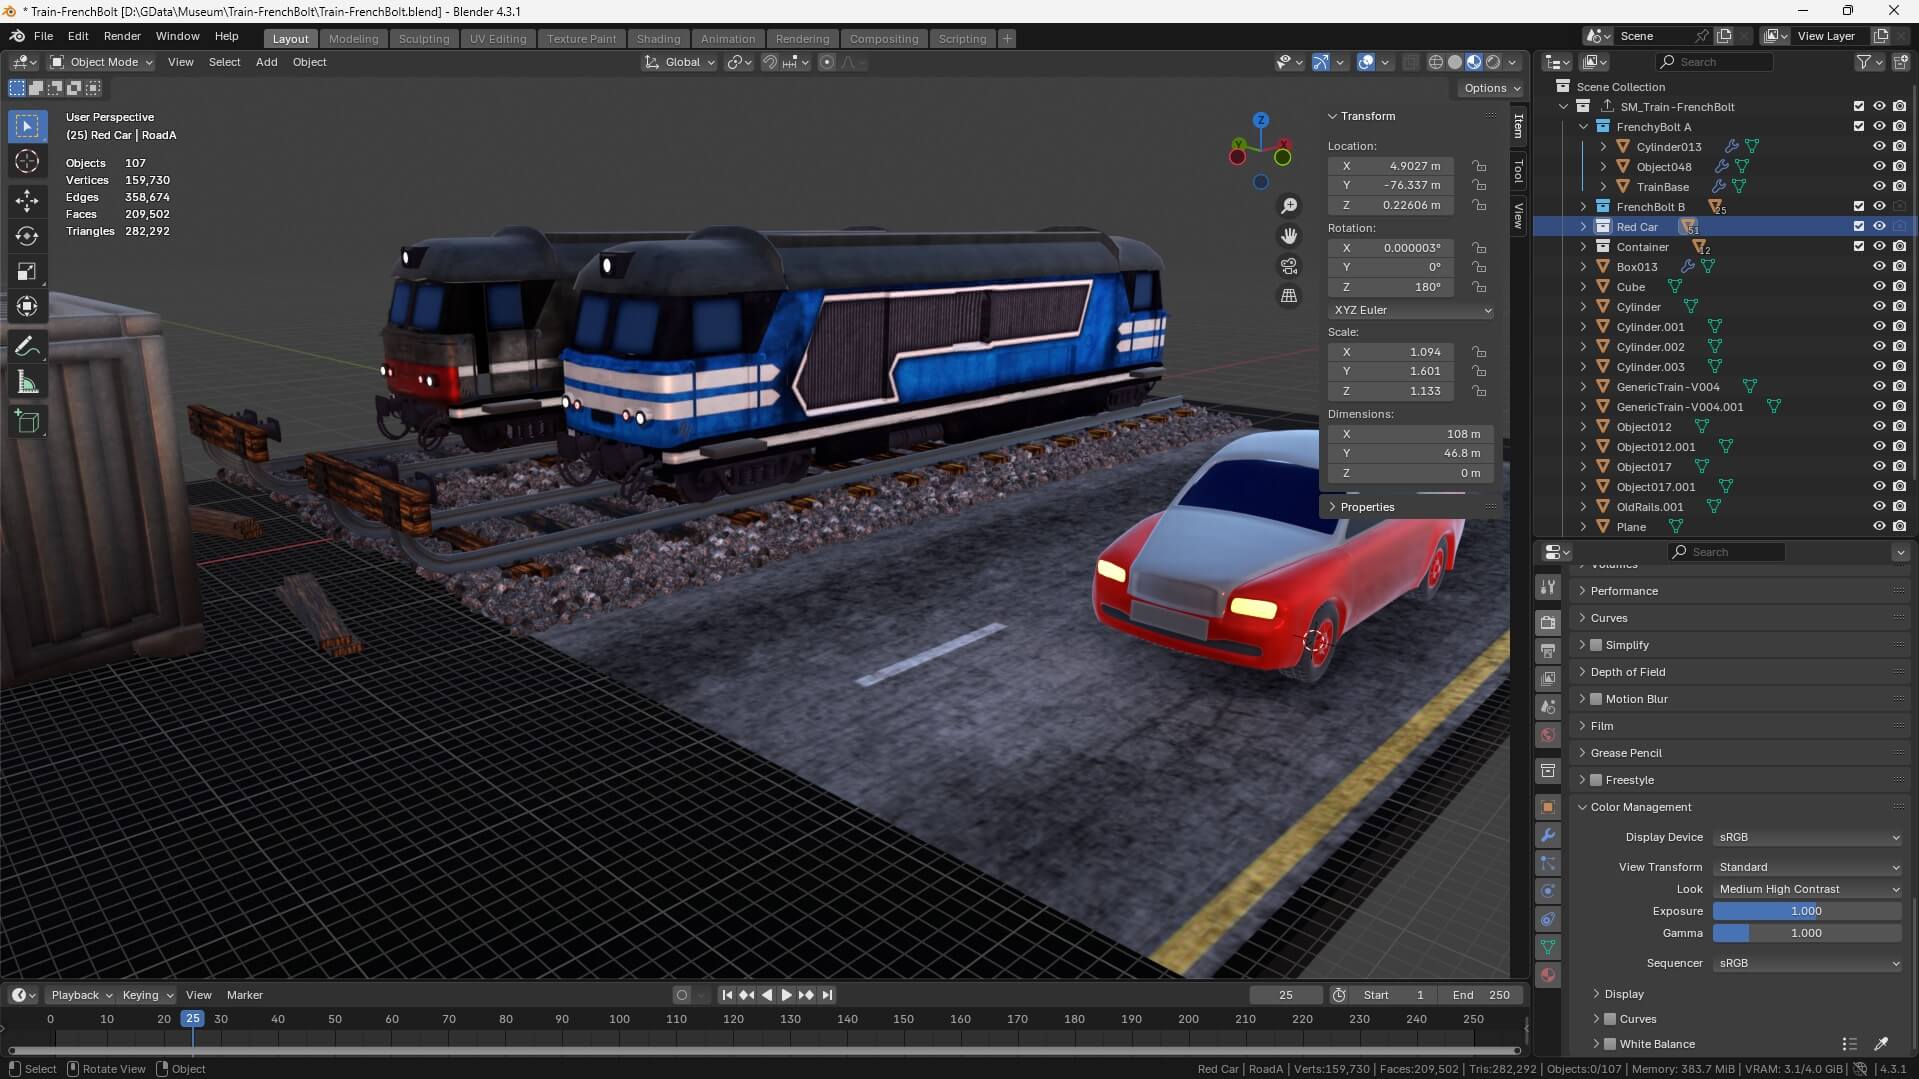Toggle render visibility for FrenchBolt B
1919x1079 pixels.
tap(1899, 206)
